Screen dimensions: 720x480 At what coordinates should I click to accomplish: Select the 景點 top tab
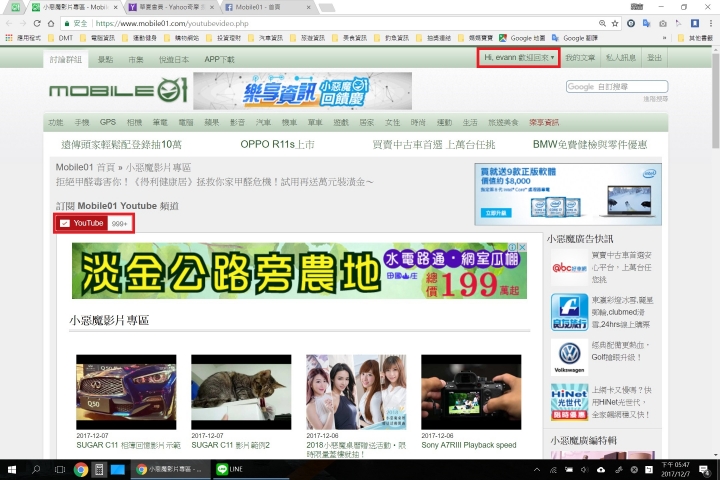pos(105,59)
